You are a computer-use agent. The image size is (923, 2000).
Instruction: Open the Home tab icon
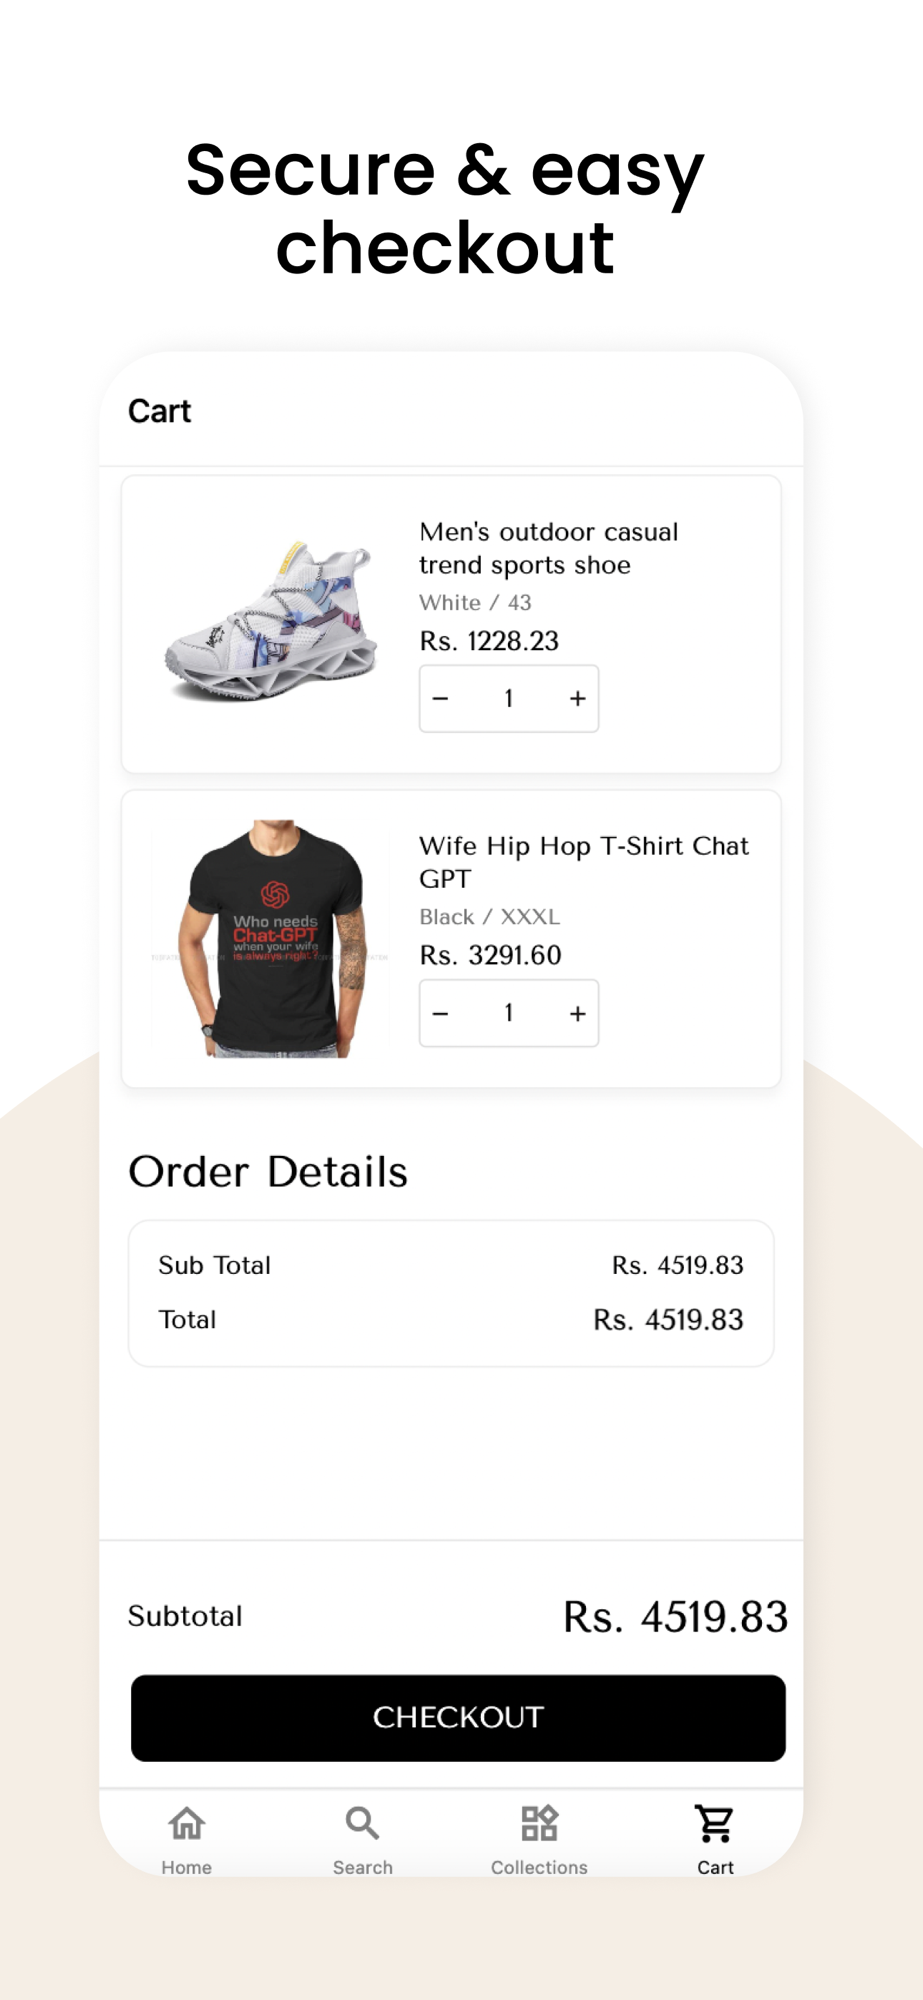[x=187, y=1823]
